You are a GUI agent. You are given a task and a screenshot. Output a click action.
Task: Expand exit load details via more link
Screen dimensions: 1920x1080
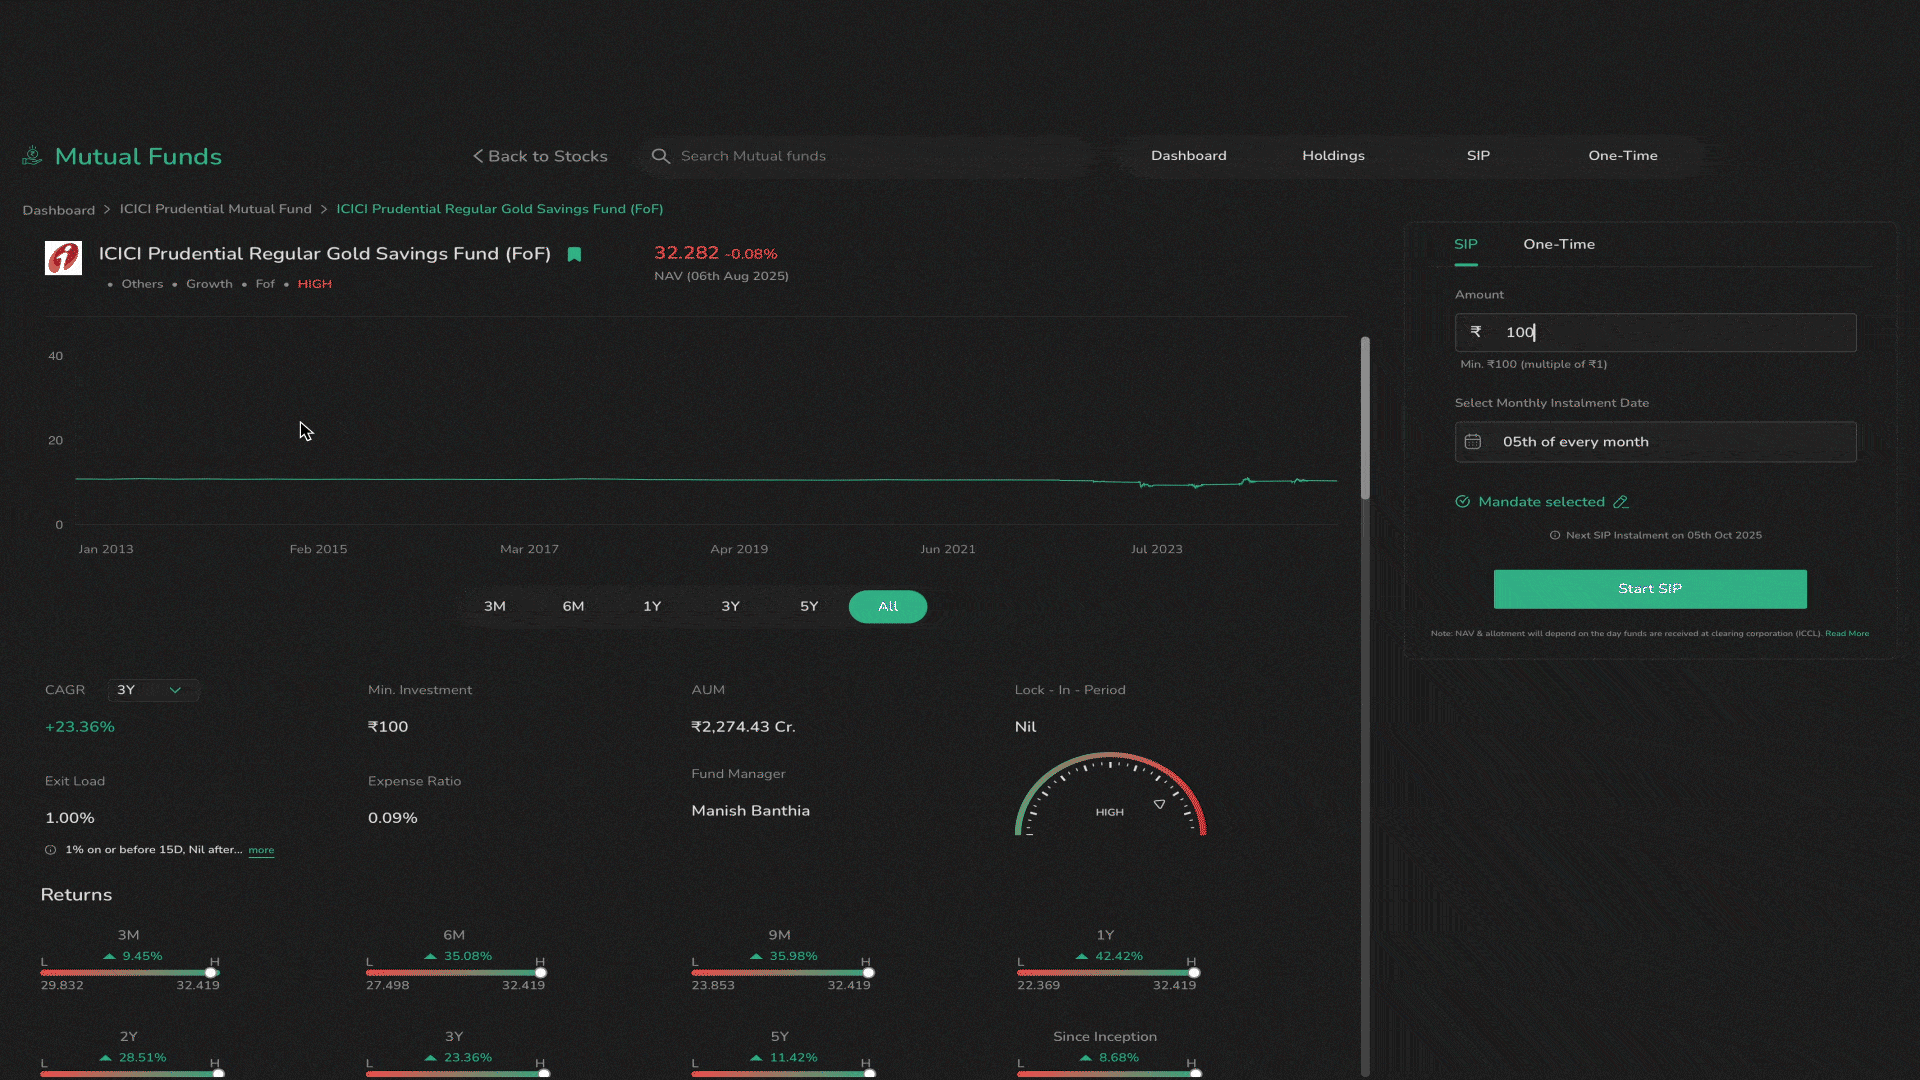point(261,850)
